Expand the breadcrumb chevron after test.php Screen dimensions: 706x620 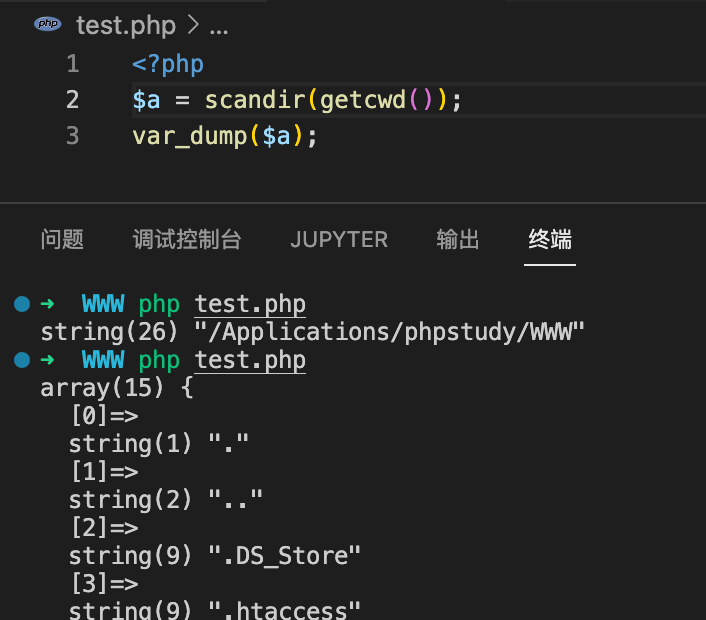click(193, 25)
